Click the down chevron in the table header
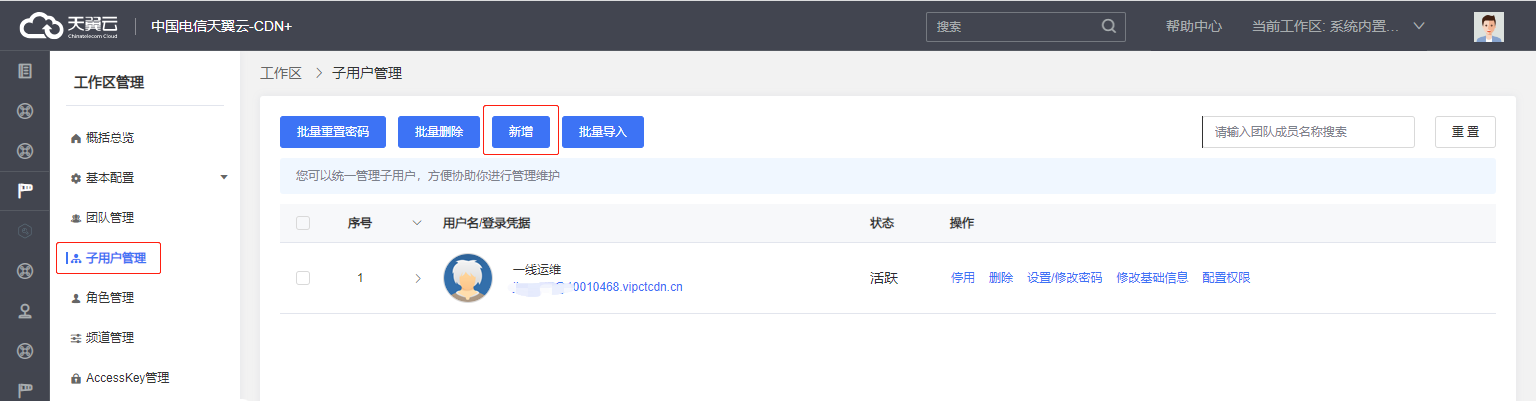The image size is (1536, 401). (417, 223)
